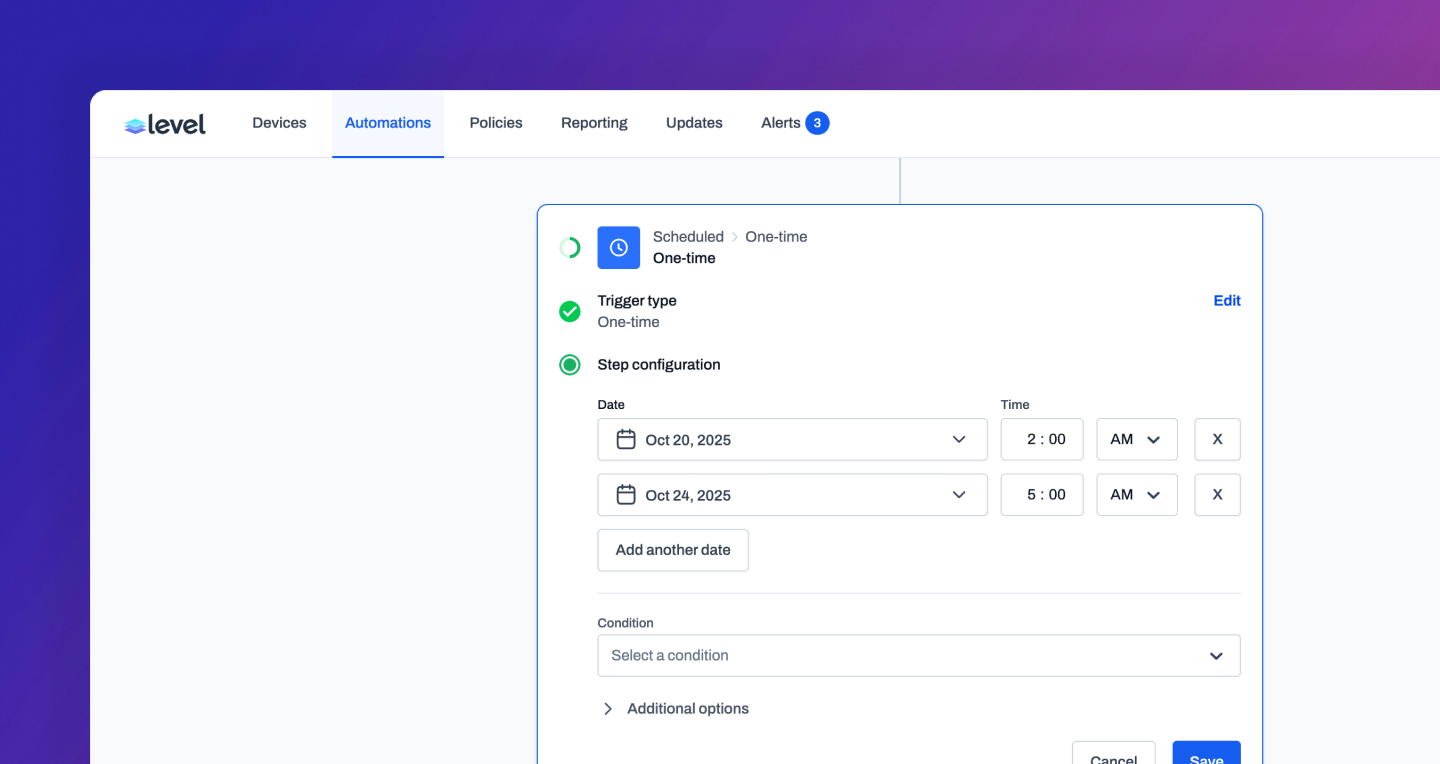The height and width of the screenshot is (764, 1440).
Task: Click the Step configuration progress circle
Action: point(570,365)
